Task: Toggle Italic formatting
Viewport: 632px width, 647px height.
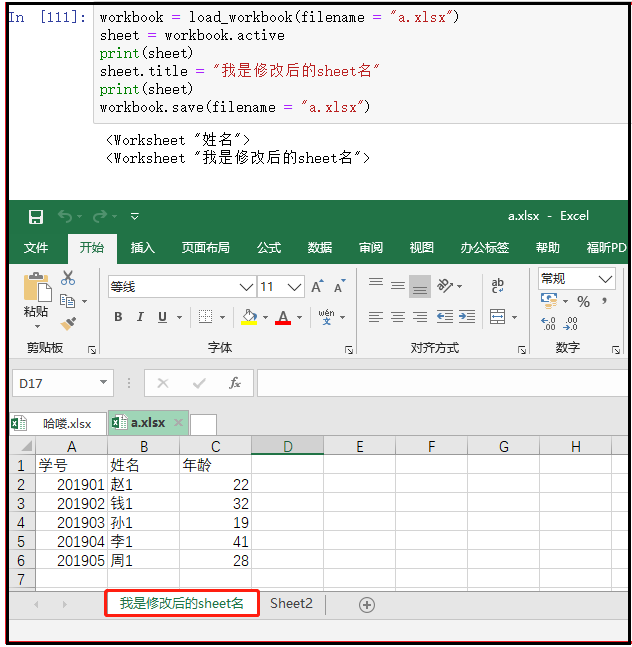Action: (x=140, y=317)
